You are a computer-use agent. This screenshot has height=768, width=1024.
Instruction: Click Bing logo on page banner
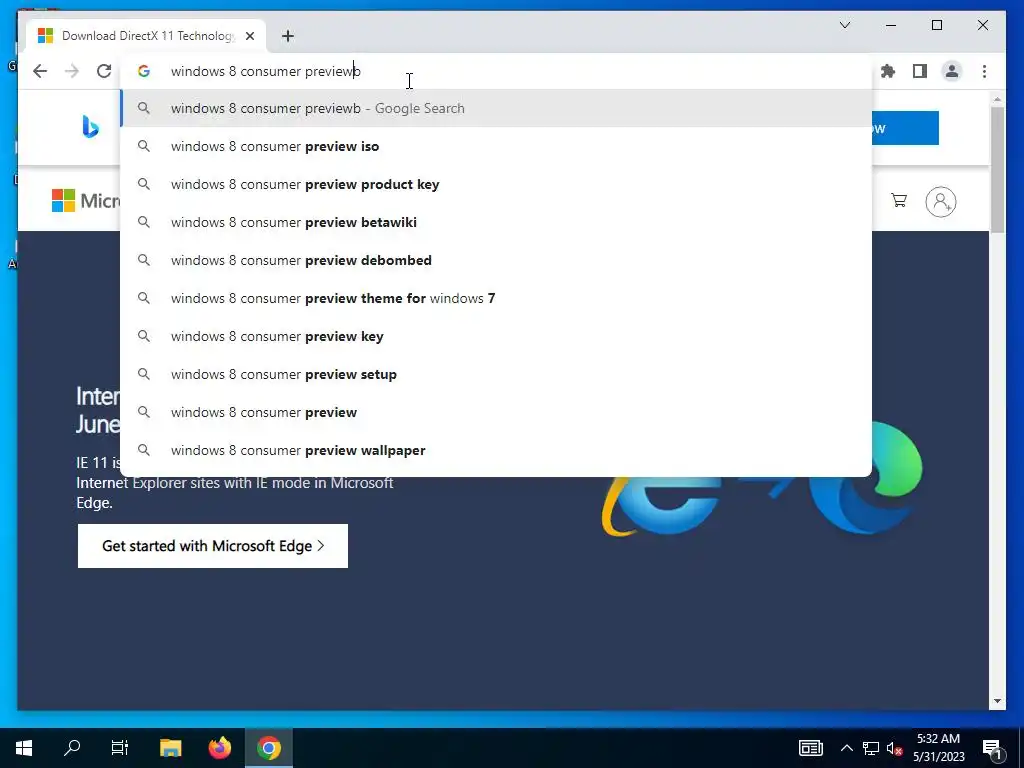(90, 127)
